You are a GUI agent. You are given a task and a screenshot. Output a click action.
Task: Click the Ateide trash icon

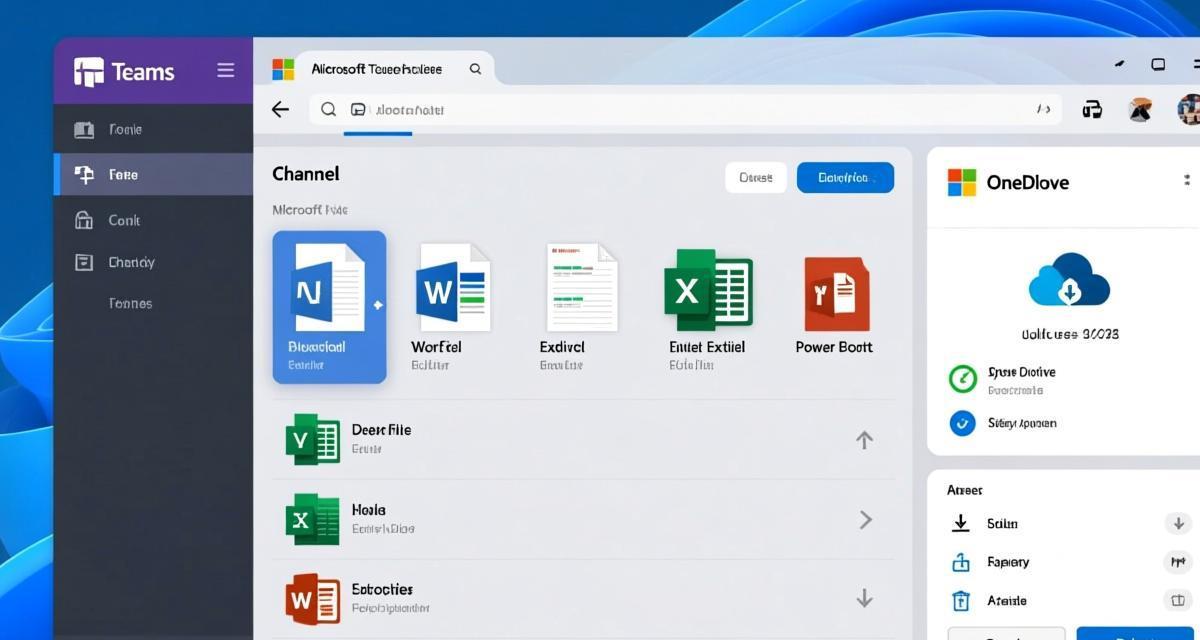click(x=961, y=601)
